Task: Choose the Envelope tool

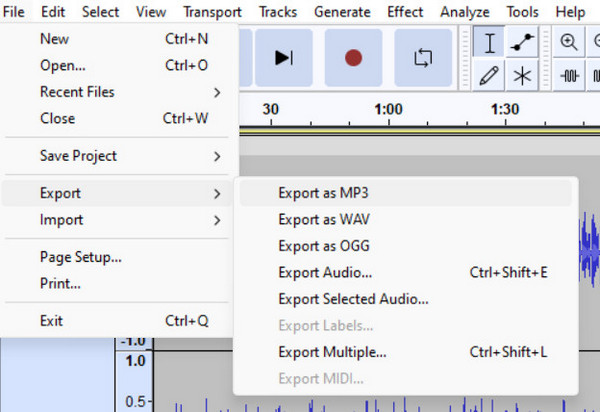Action: 521,43
